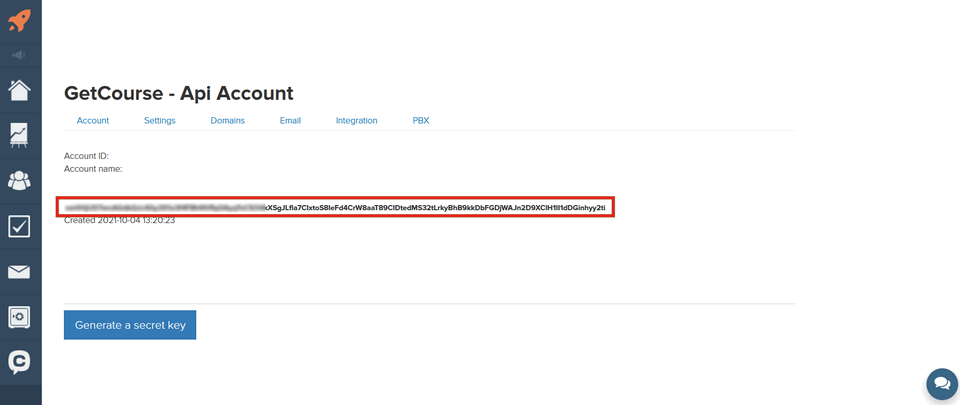The height and width of the screenshot is (405, 960).
Task: Open the Users group icon
Action: pyautogui.click(x=19, y=181)
